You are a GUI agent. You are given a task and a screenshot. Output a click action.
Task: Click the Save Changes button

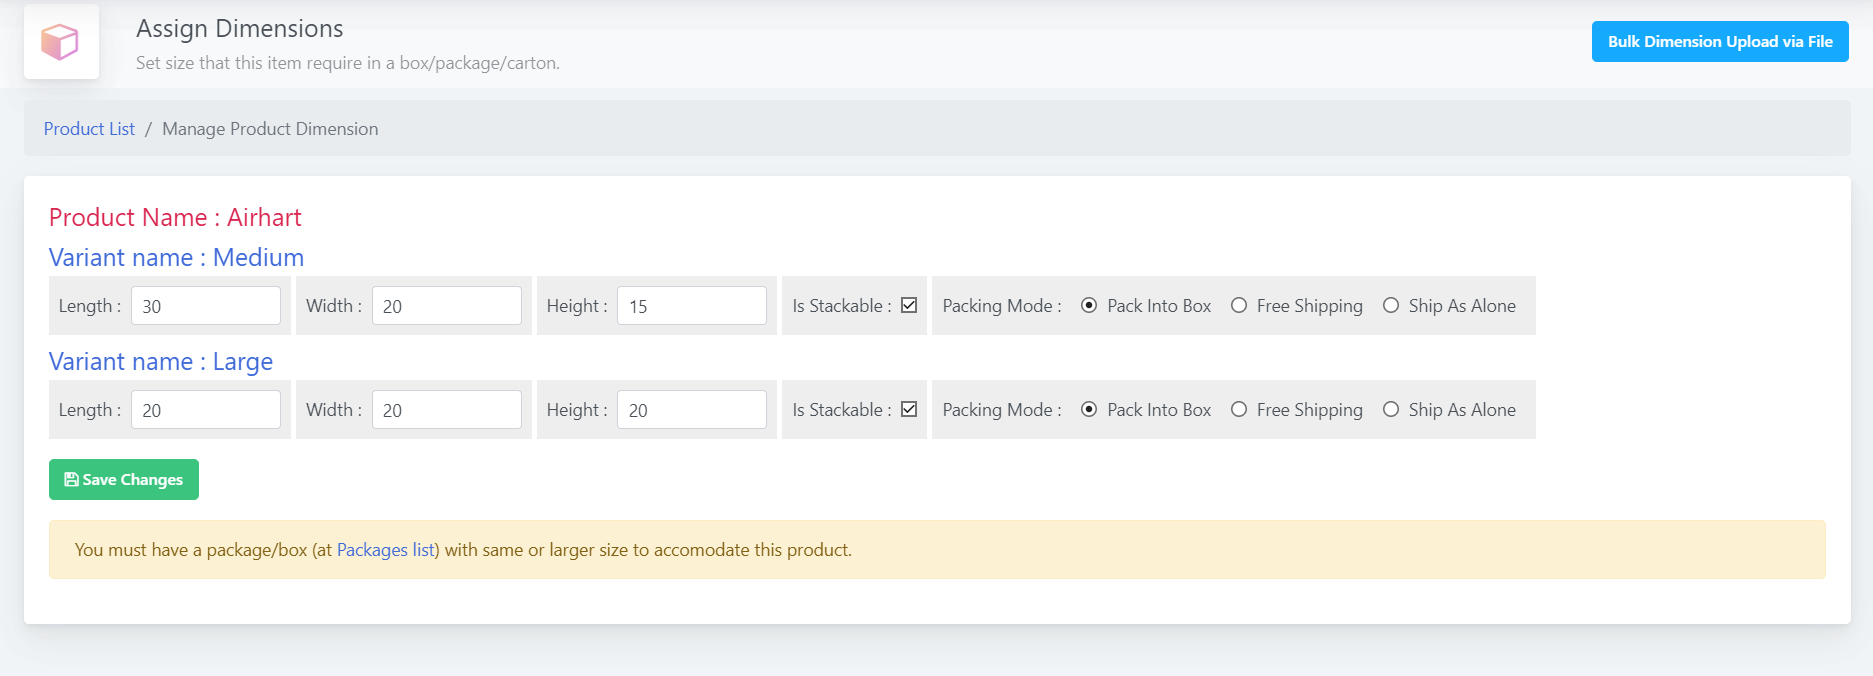pyautogui.click(x=124, y=480)
